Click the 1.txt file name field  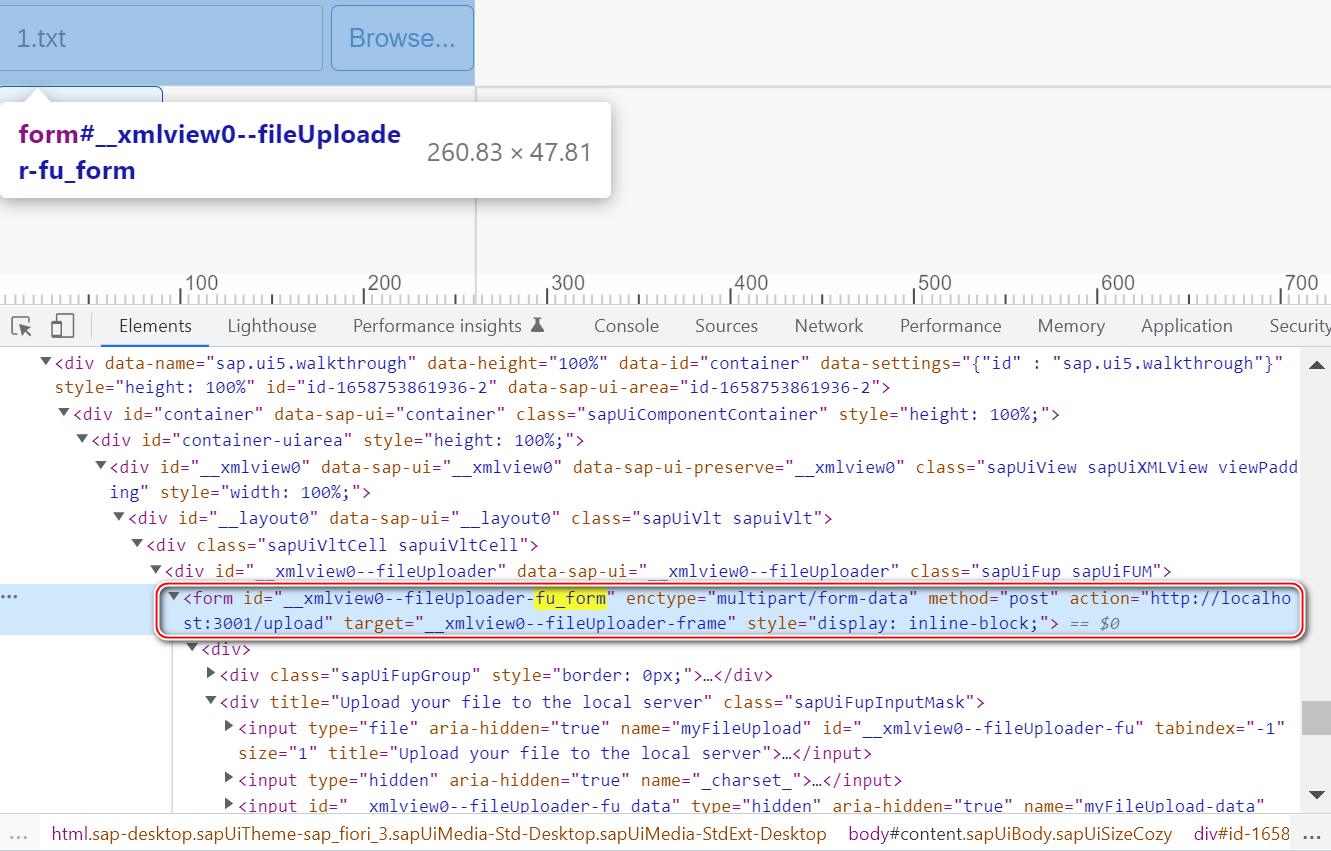[x=160, y=38]
